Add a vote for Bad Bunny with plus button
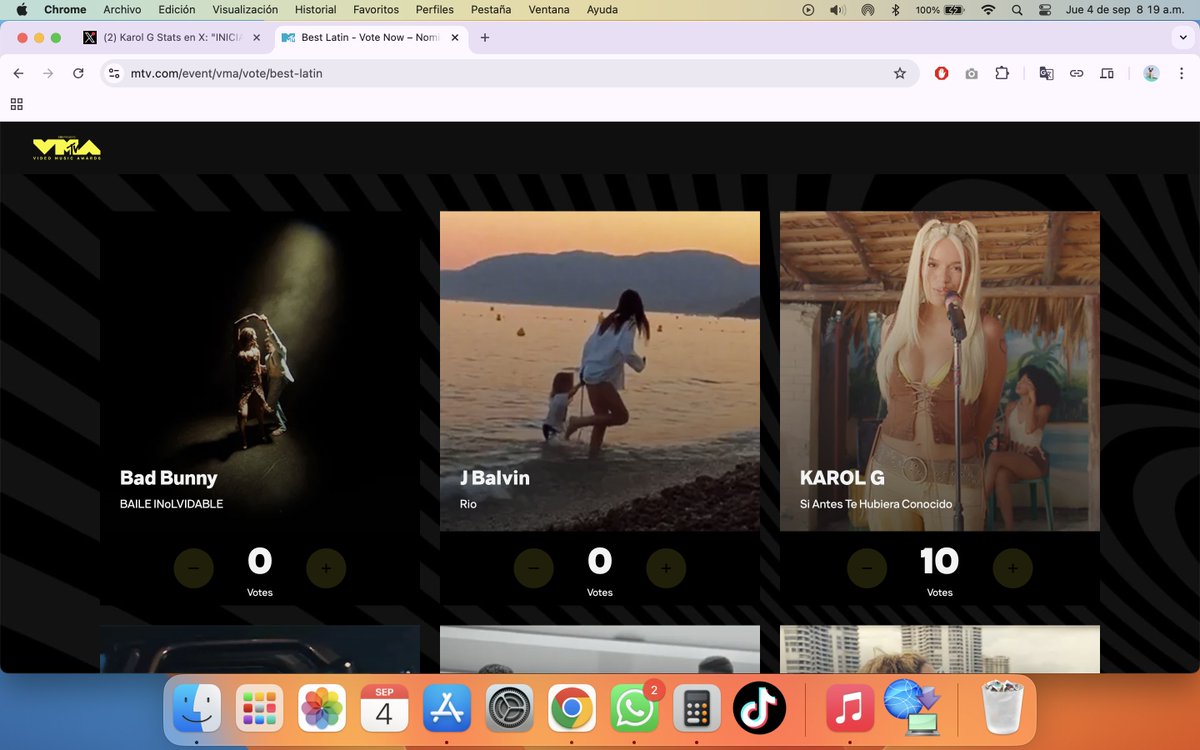 click(326, 568)
